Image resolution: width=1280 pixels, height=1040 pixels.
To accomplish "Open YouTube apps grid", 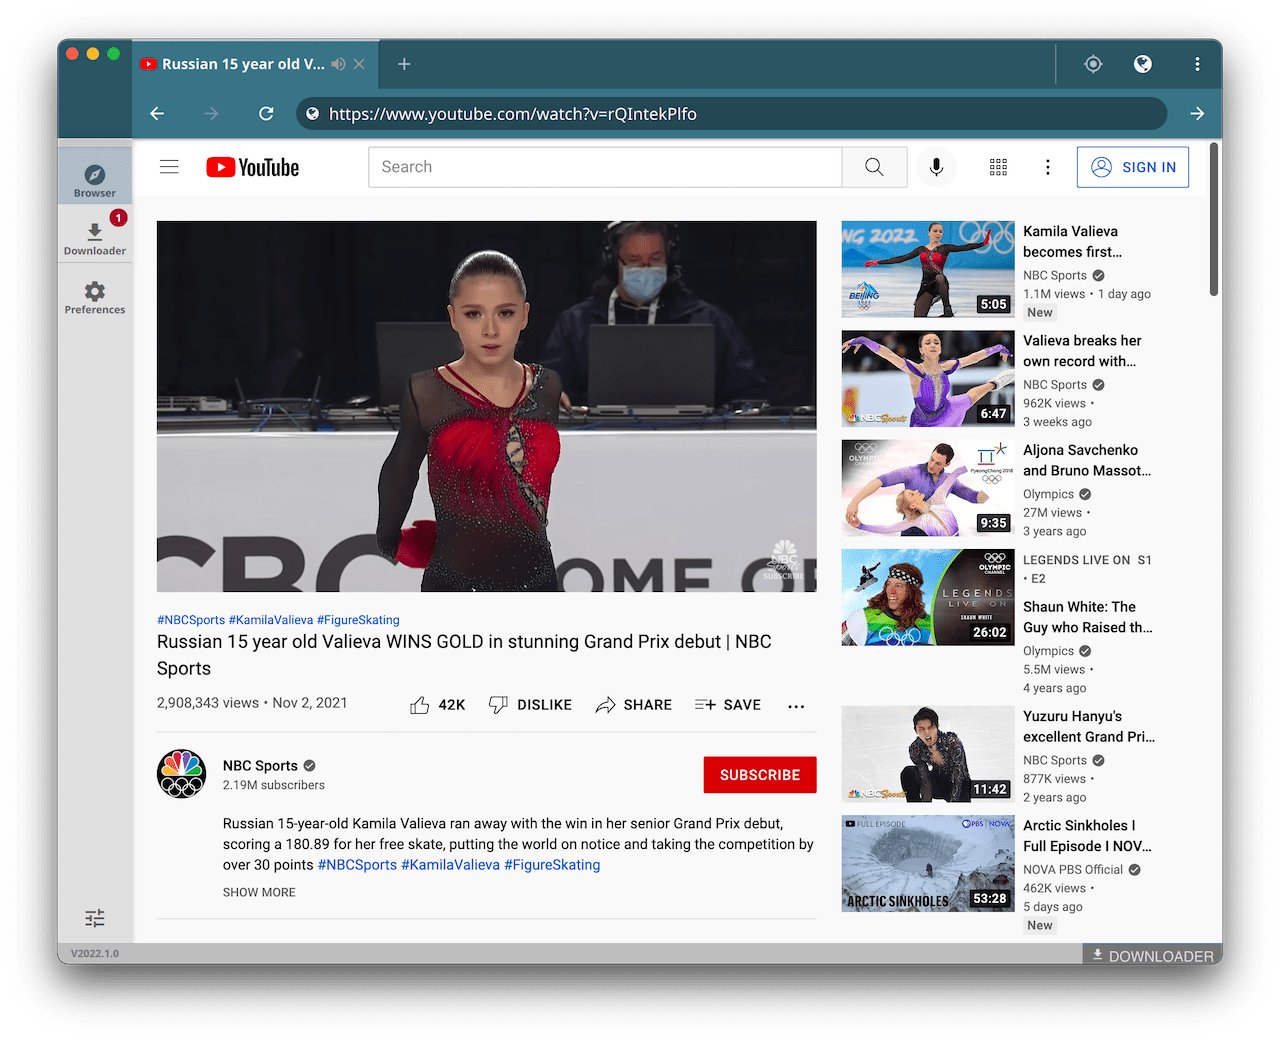I will (x=998, y=167).
